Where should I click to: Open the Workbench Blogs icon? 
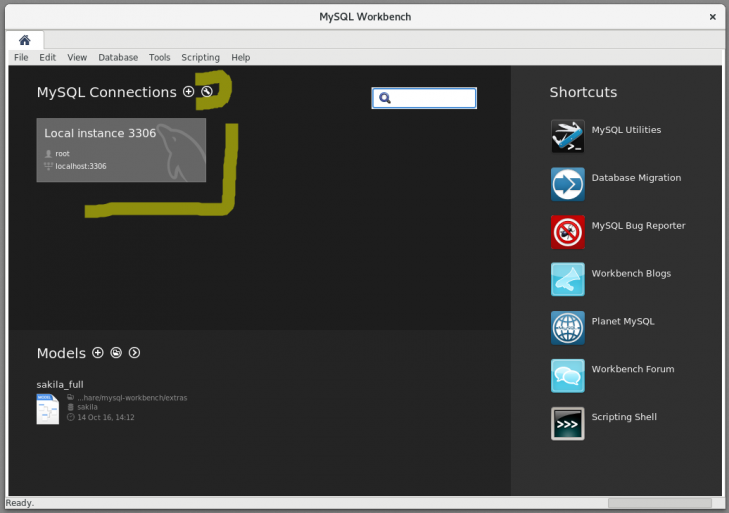568,280
